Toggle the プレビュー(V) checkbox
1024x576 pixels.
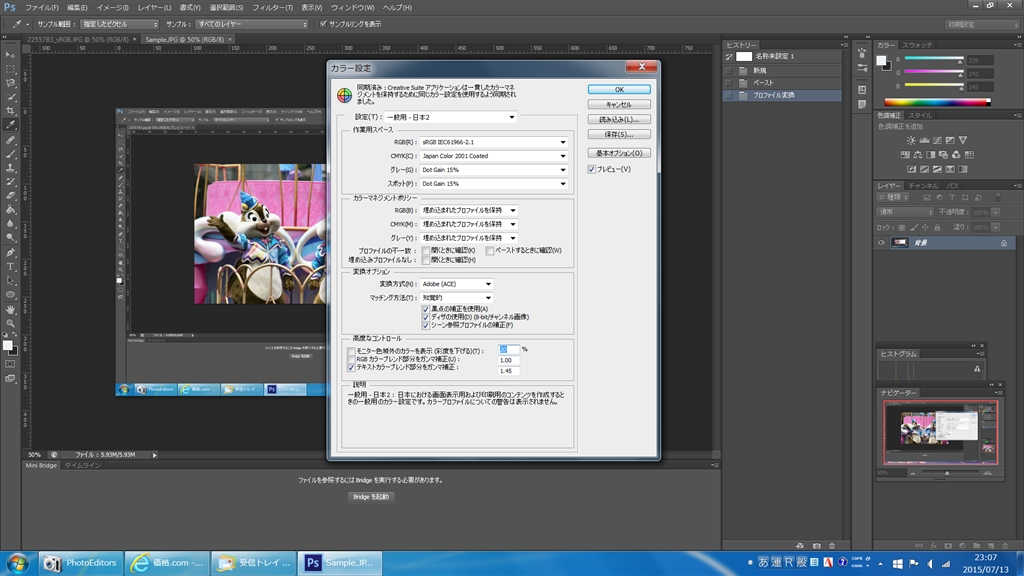pyautogui.click(x=592, y=169)
